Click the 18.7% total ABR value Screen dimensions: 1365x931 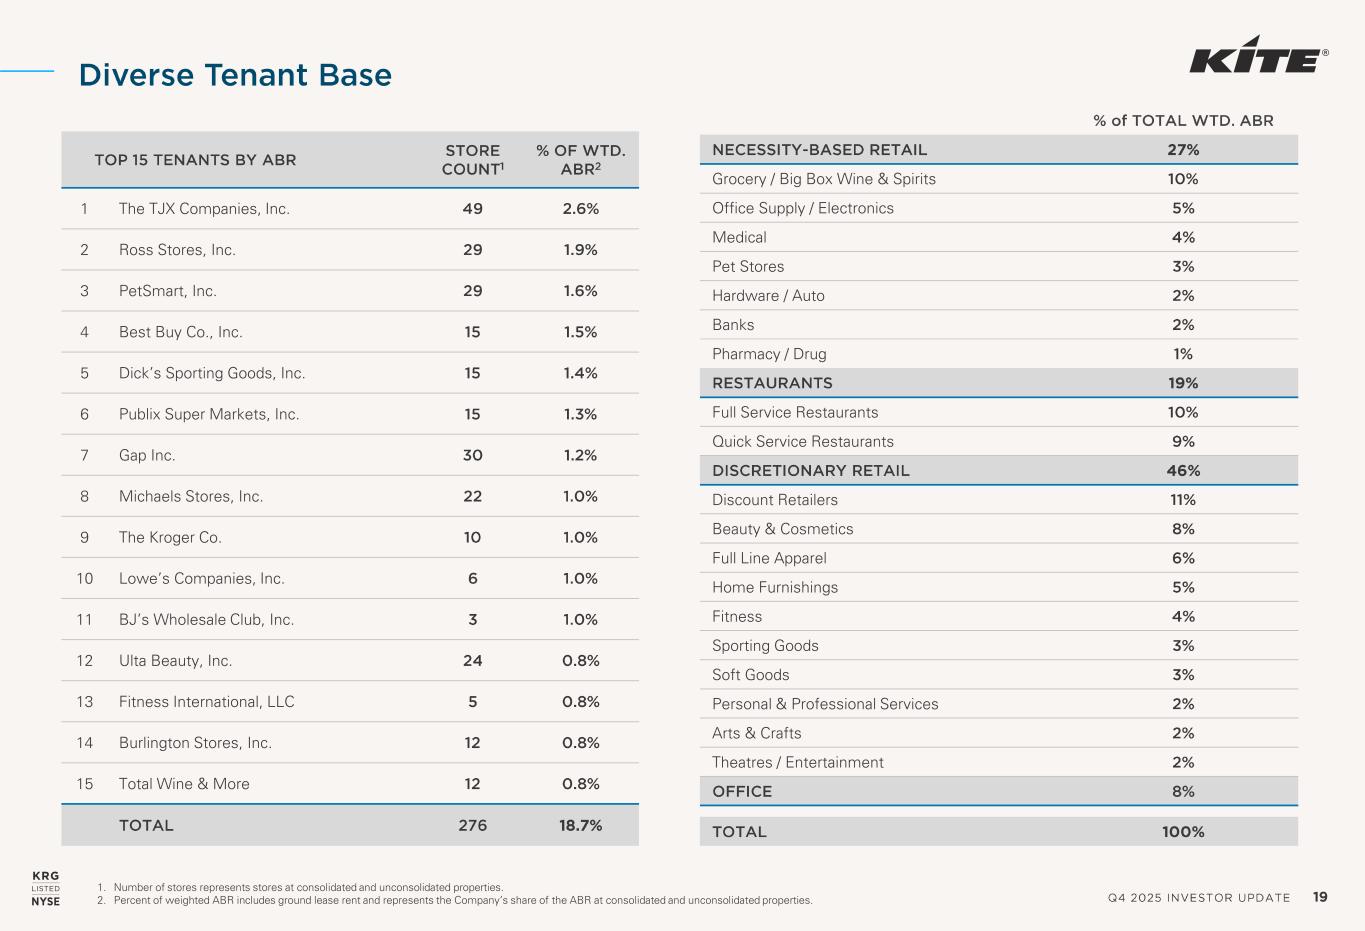[x=580, y=825]
